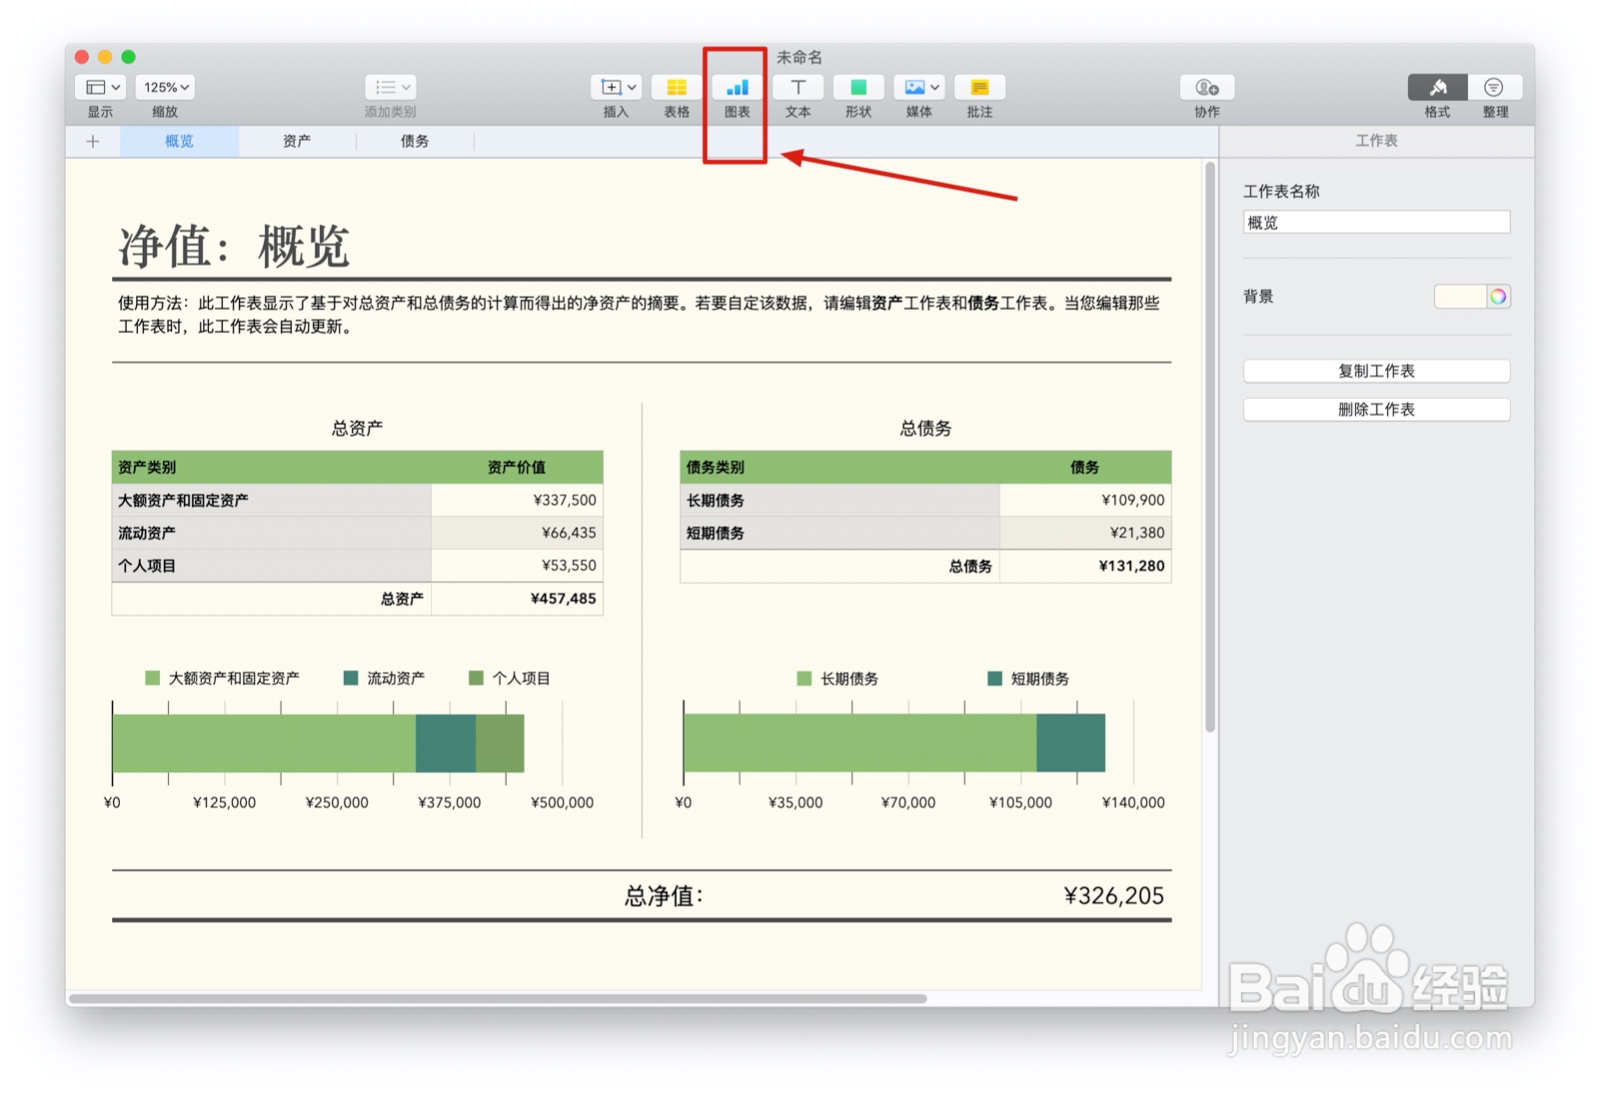The height and width of the screenshot is (1093, 1600).
Task: Switch to the 债务 sheet tab
Action: (x=414, y=141)
